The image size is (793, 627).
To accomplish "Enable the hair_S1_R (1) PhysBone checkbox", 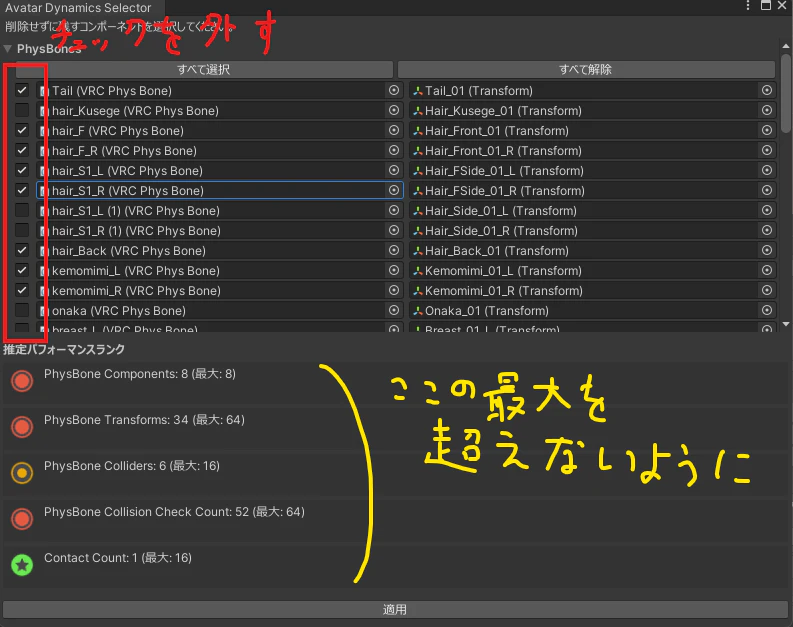I will pyautogui.click(x=22, y=231).
